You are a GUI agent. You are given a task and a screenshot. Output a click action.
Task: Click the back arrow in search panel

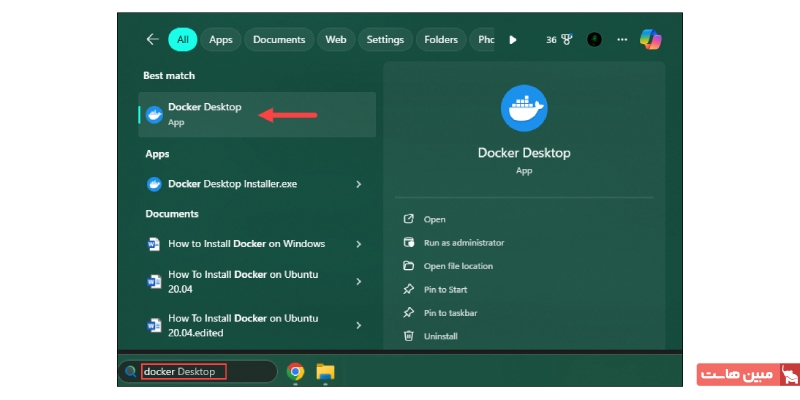point(152,40)
